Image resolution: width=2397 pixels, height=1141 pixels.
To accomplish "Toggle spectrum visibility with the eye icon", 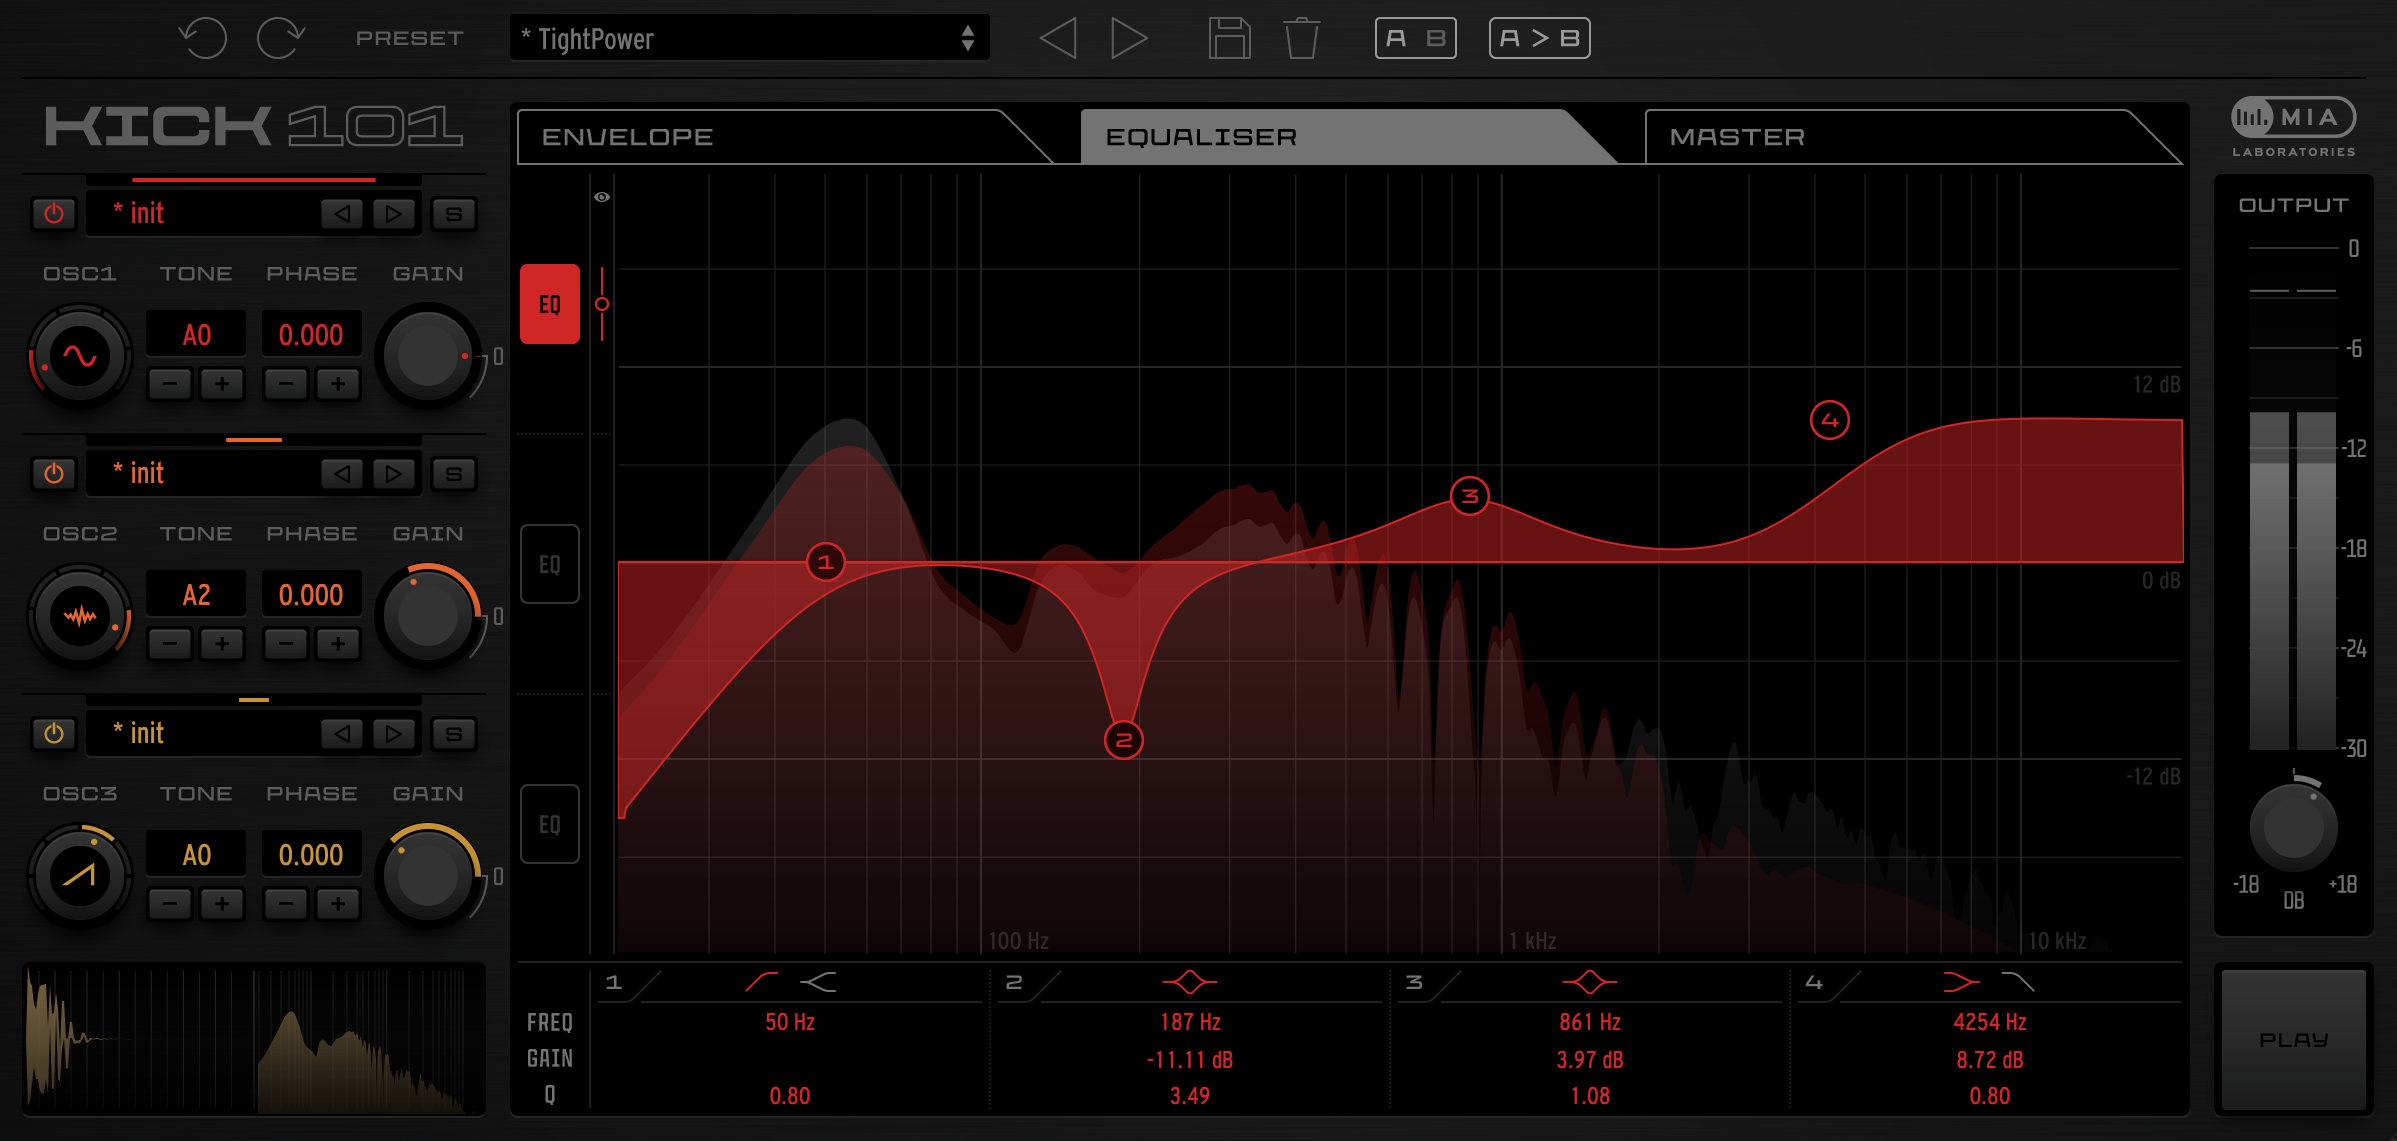I will click(x=600, y=196).
